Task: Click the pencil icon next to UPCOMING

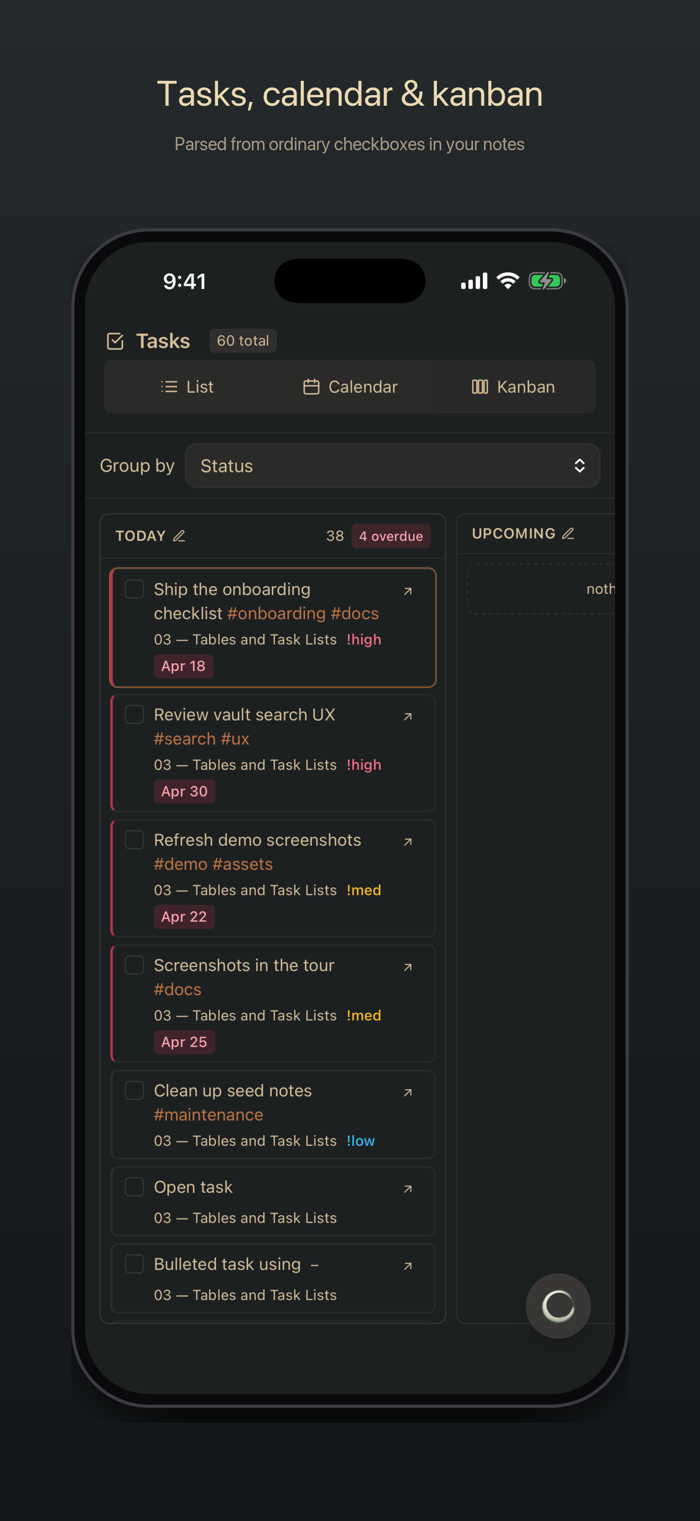Action: click(568, 534)
